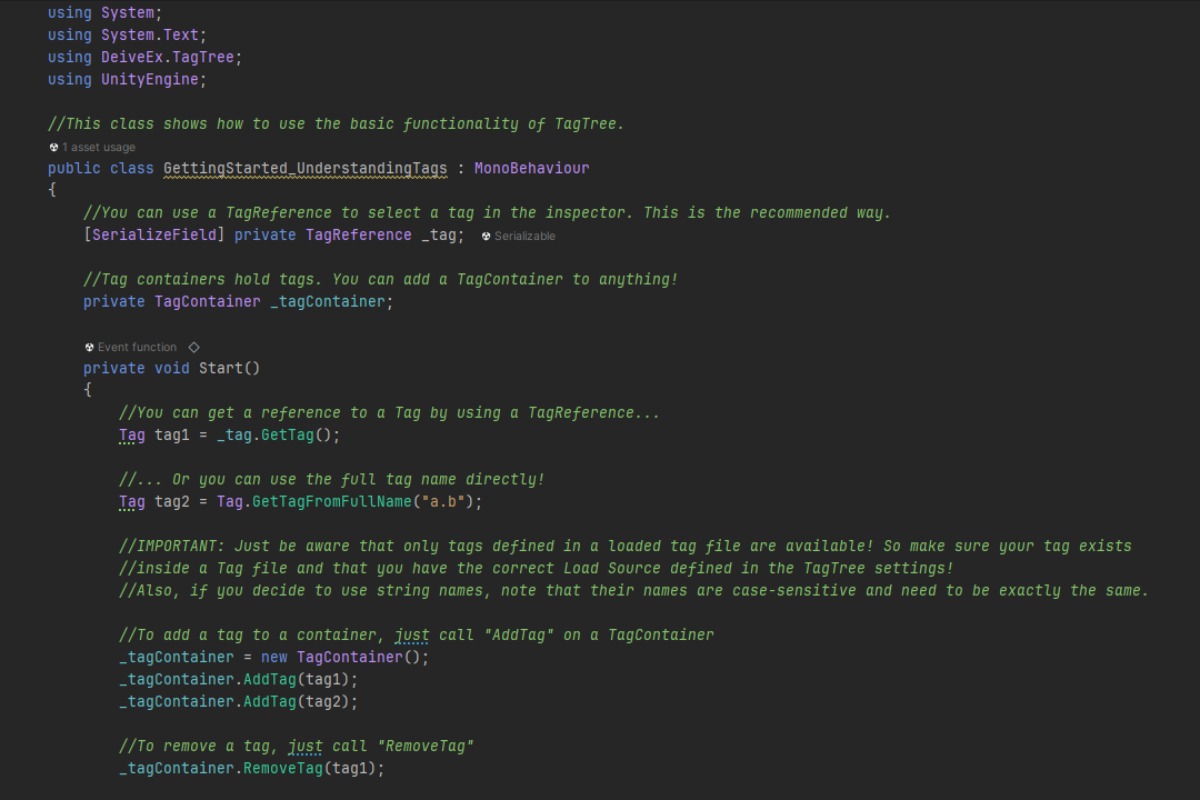The image size is (1200, 800).
Task: Click the Unity icon before 'Event function'
Action: [90, 347]
